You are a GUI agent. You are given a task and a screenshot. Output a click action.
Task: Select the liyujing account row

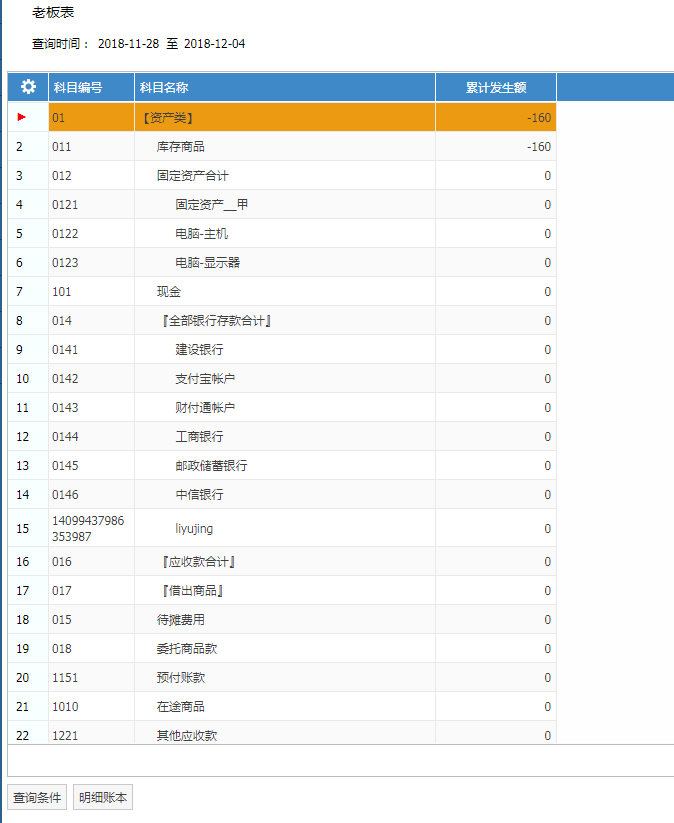pos(282,528)
